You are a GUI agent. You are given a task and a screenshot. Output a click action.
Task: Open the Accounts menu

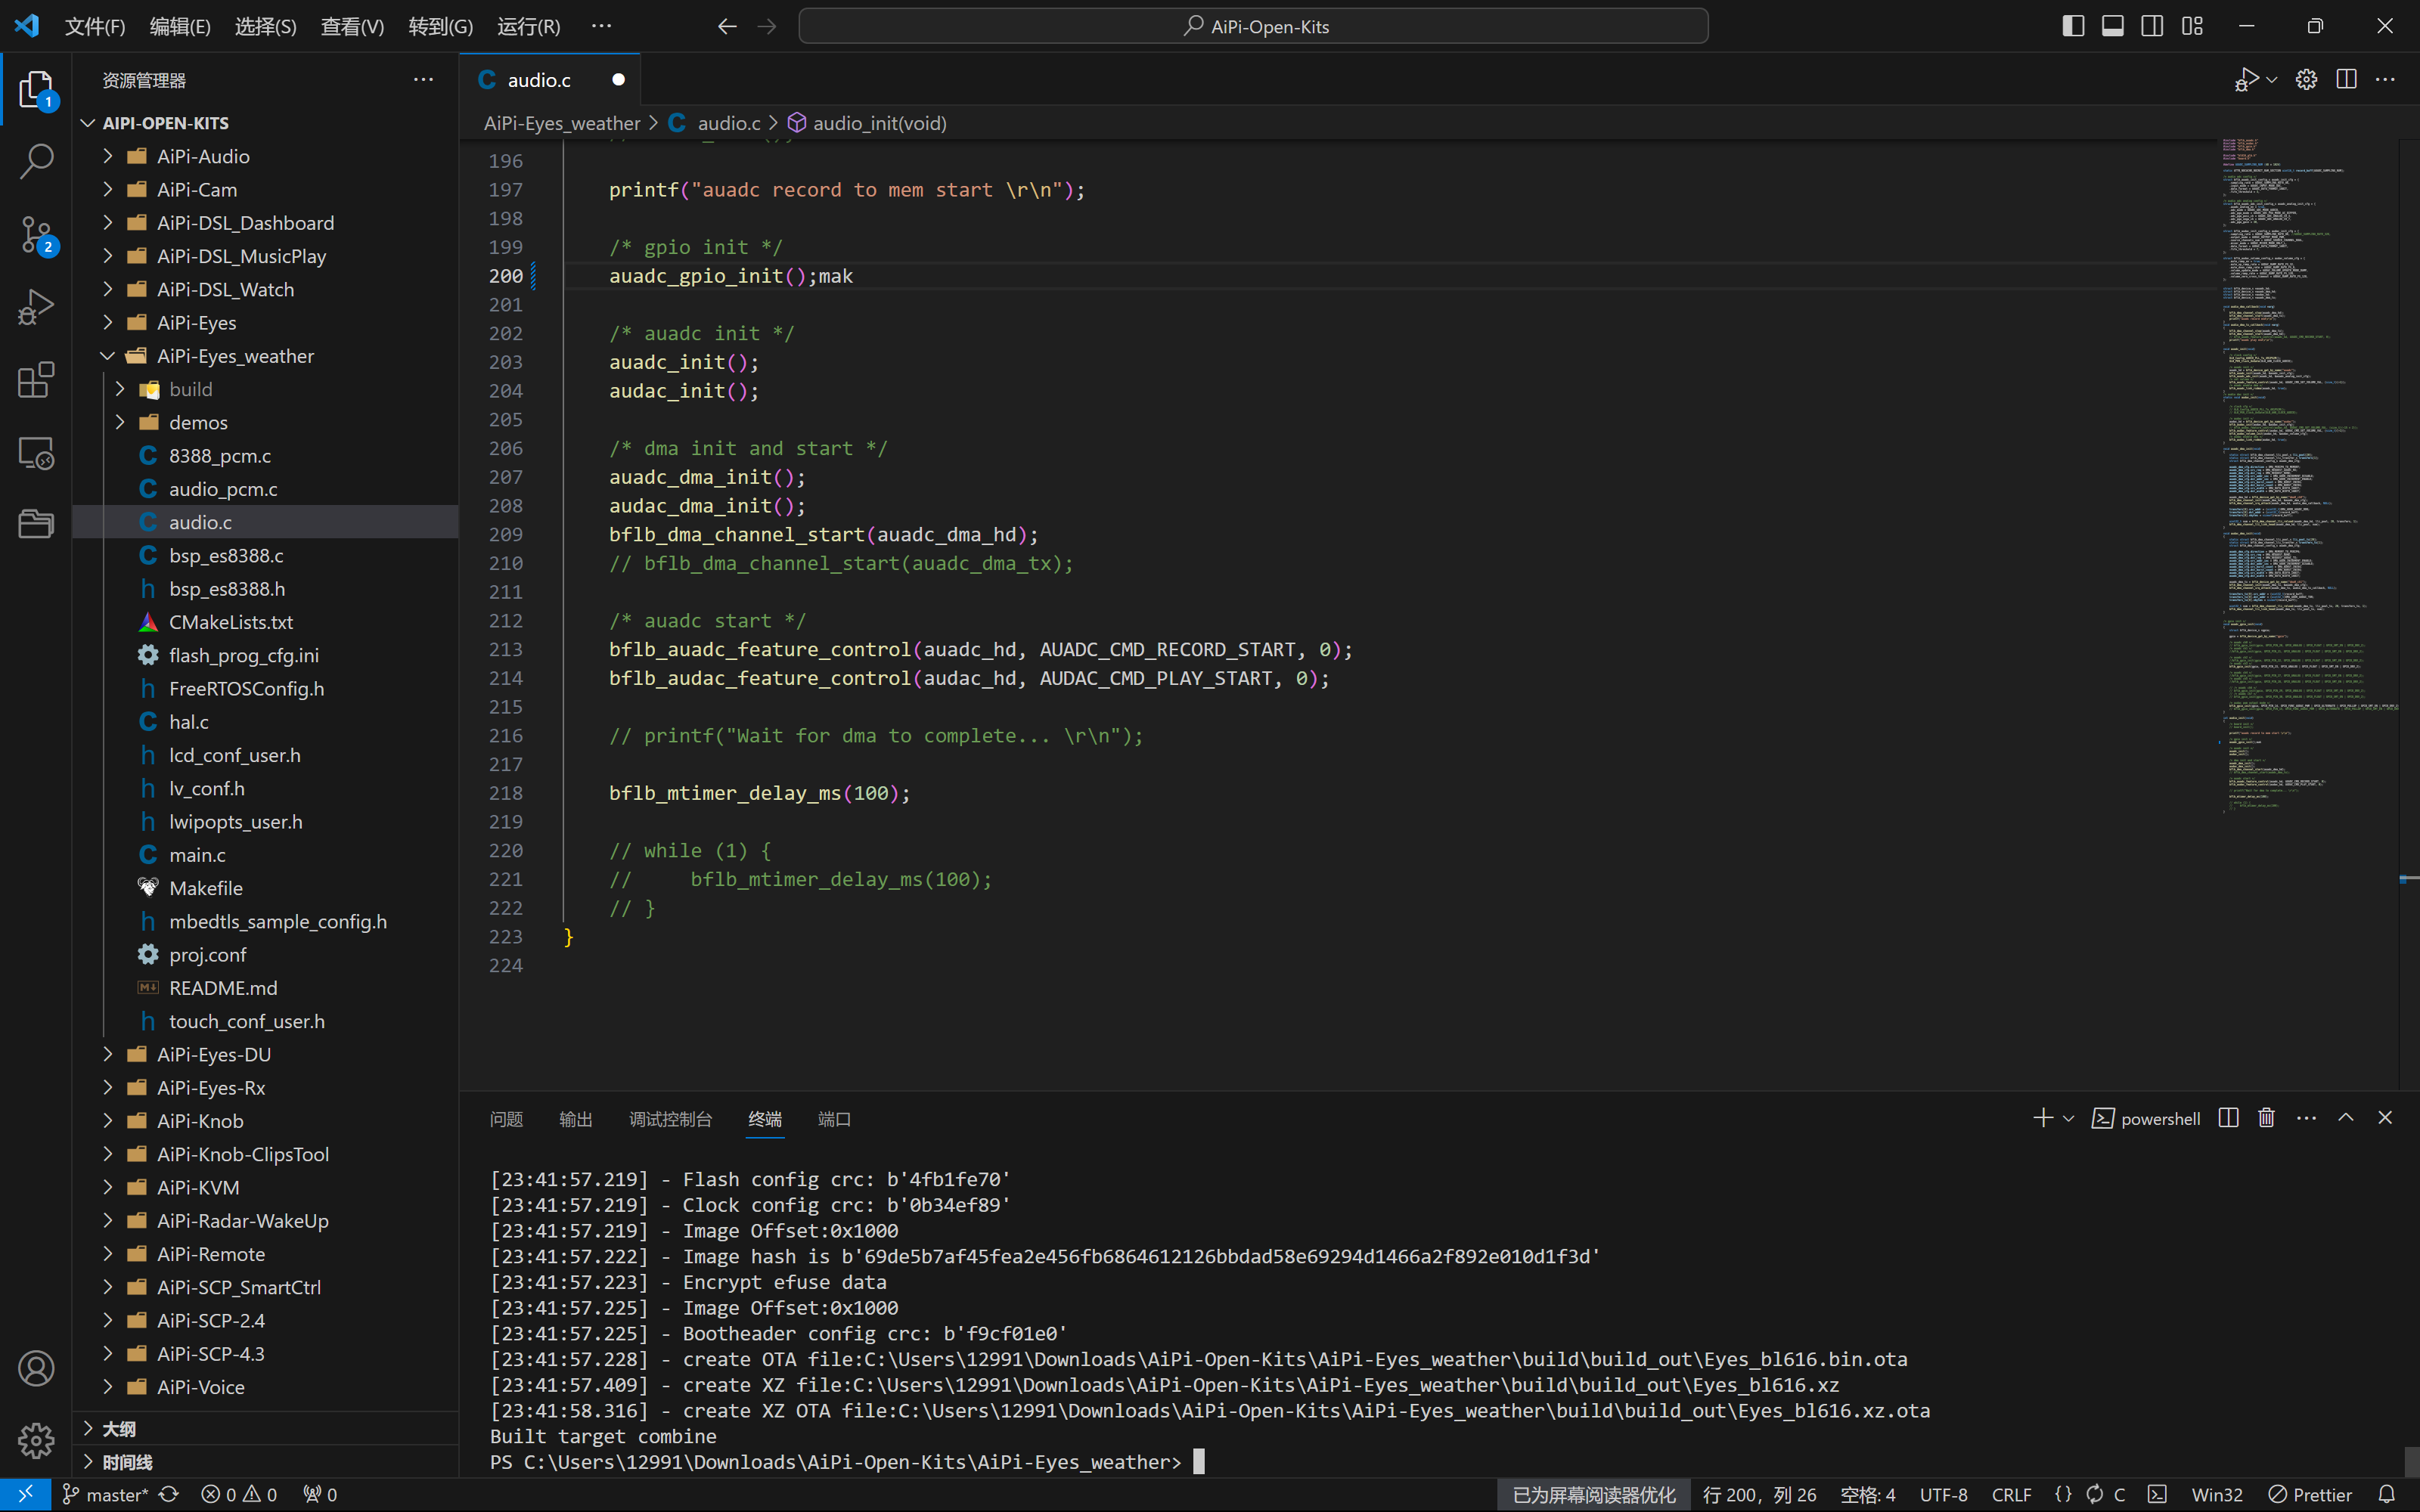coord(36,1368)
